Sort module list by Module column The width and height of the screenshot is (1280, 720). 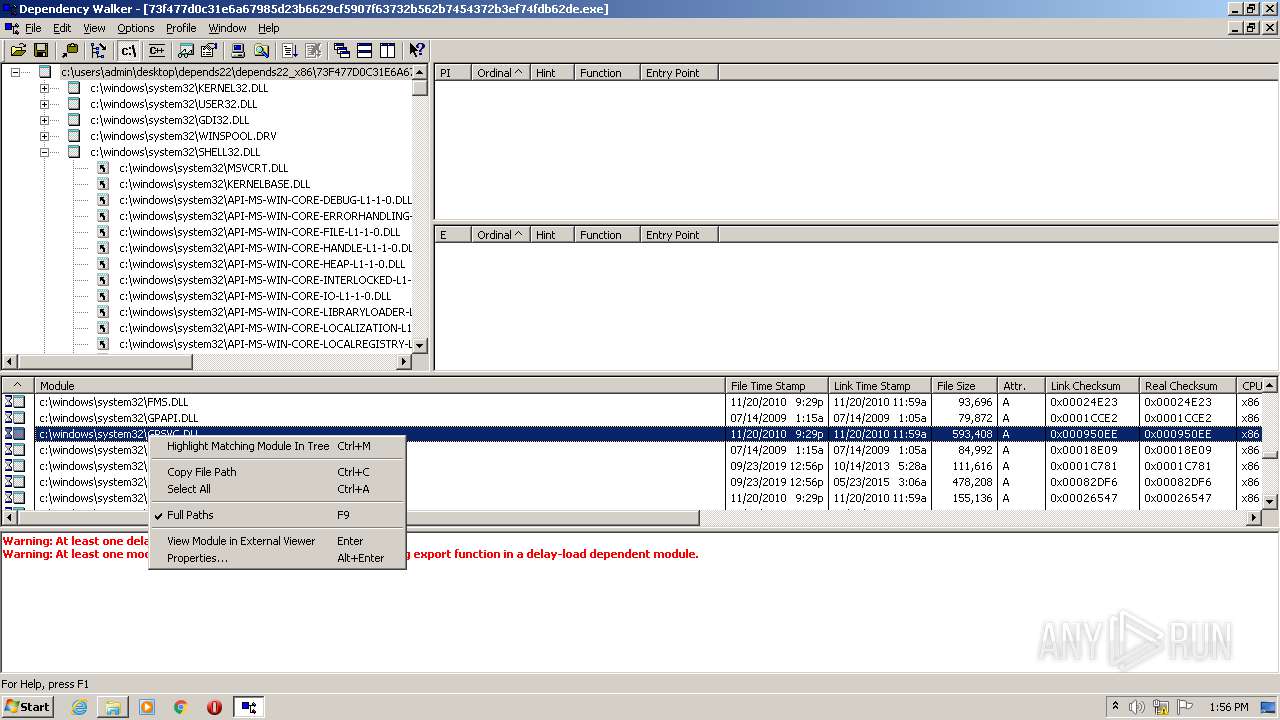(380, 386)
